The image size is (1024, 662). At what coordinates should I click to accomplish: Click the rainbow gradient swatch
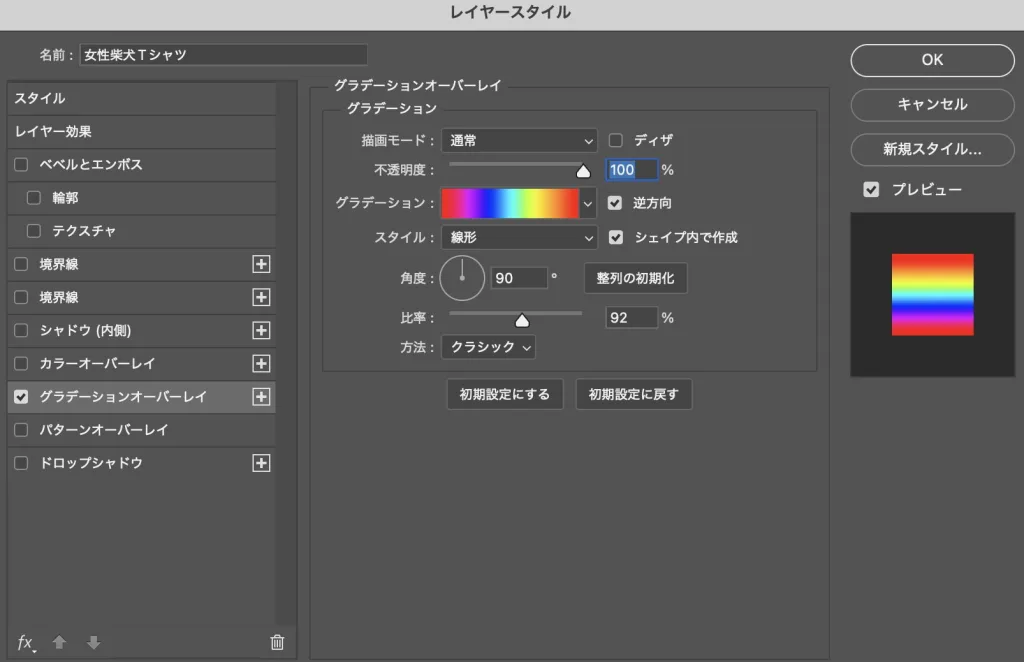(x=510, y=203)
